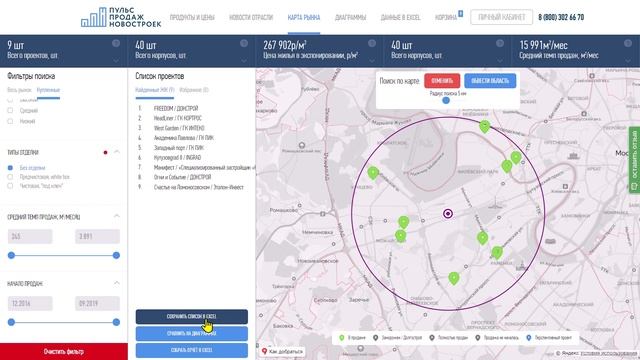Click the red pin in 'Как добраться'
The height and width of the screenshot is (360, 640).
(264, 351)
